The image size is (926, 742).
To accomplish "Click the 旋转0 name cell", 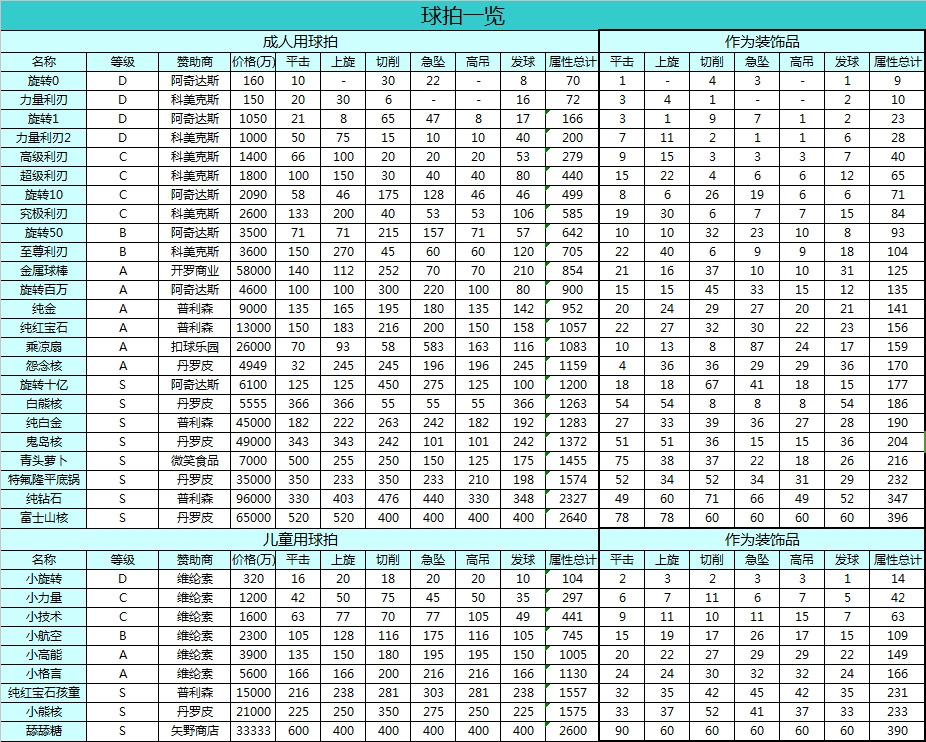I will pos(44,81).
